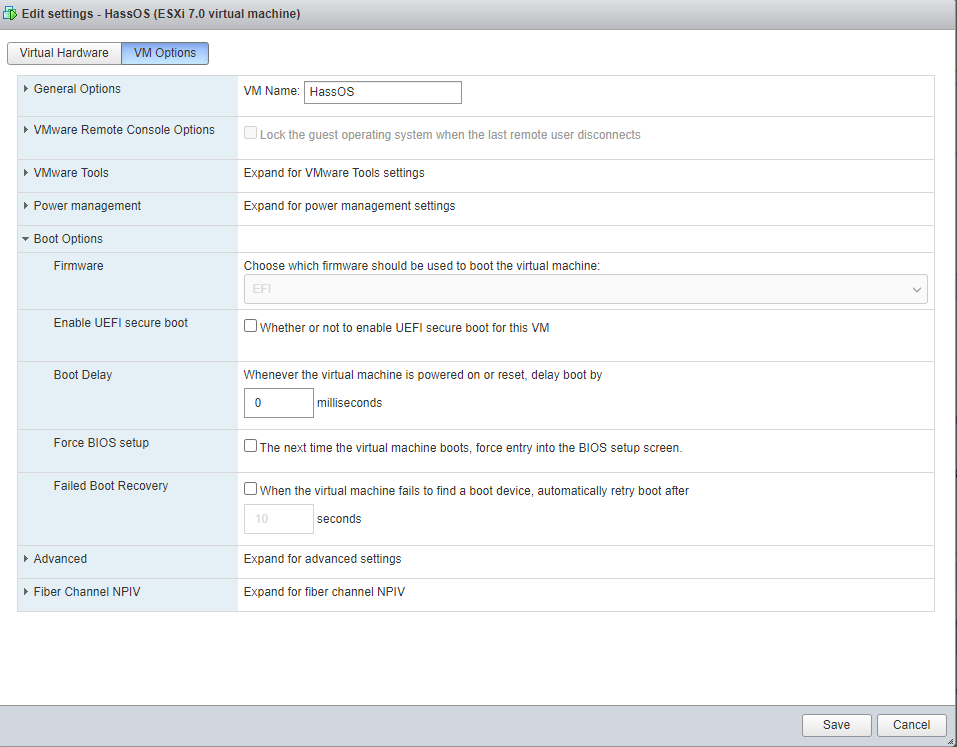Collapse the Boot Options section
957x747 pixels.
pyautogui.click(x=68, y=239)
